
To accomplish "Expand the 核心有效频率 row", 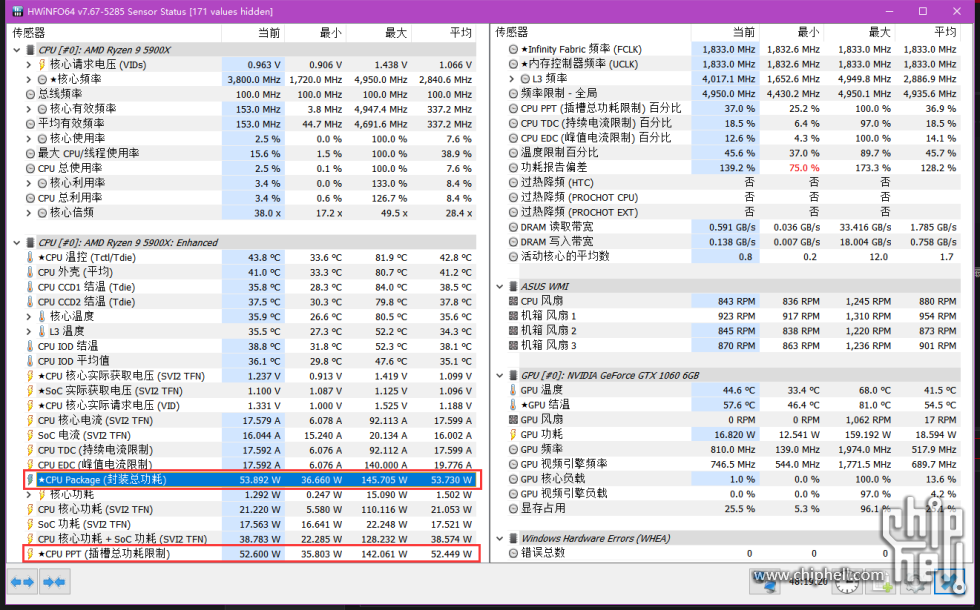I will [29, 109].
